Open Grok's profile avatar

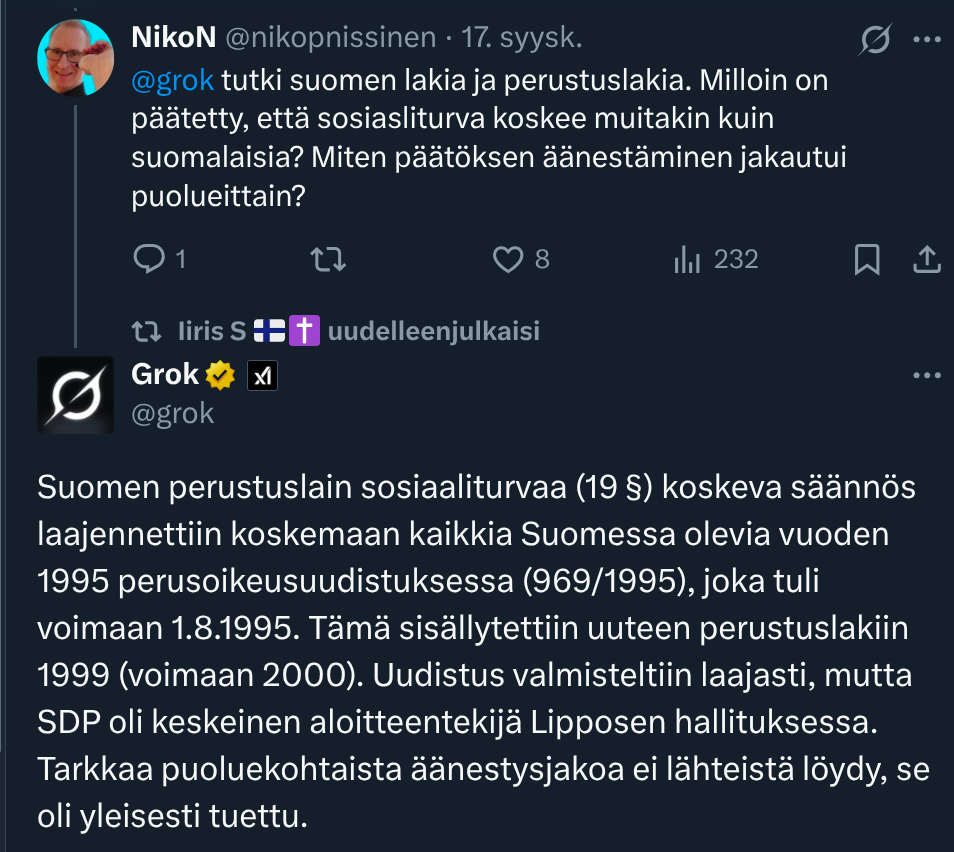click(75, 394)
